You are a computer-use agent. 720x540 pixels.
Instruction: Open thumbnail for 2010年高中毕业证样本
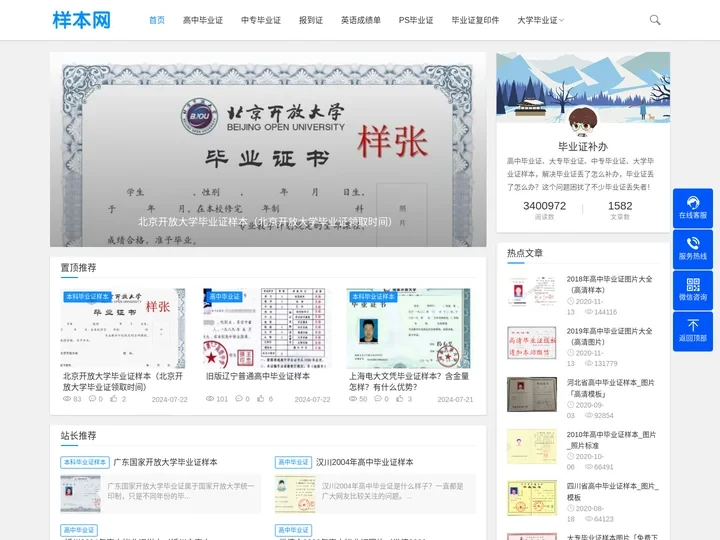click(x=532, y=446)
